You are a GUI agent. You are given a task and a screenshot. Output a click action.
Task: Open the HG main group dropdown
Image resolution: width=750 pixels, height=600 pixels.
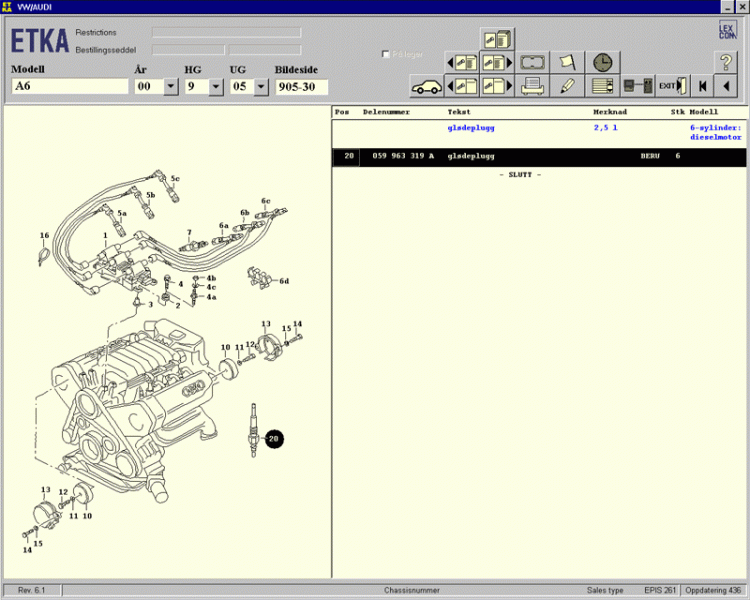tap(216, 87)
